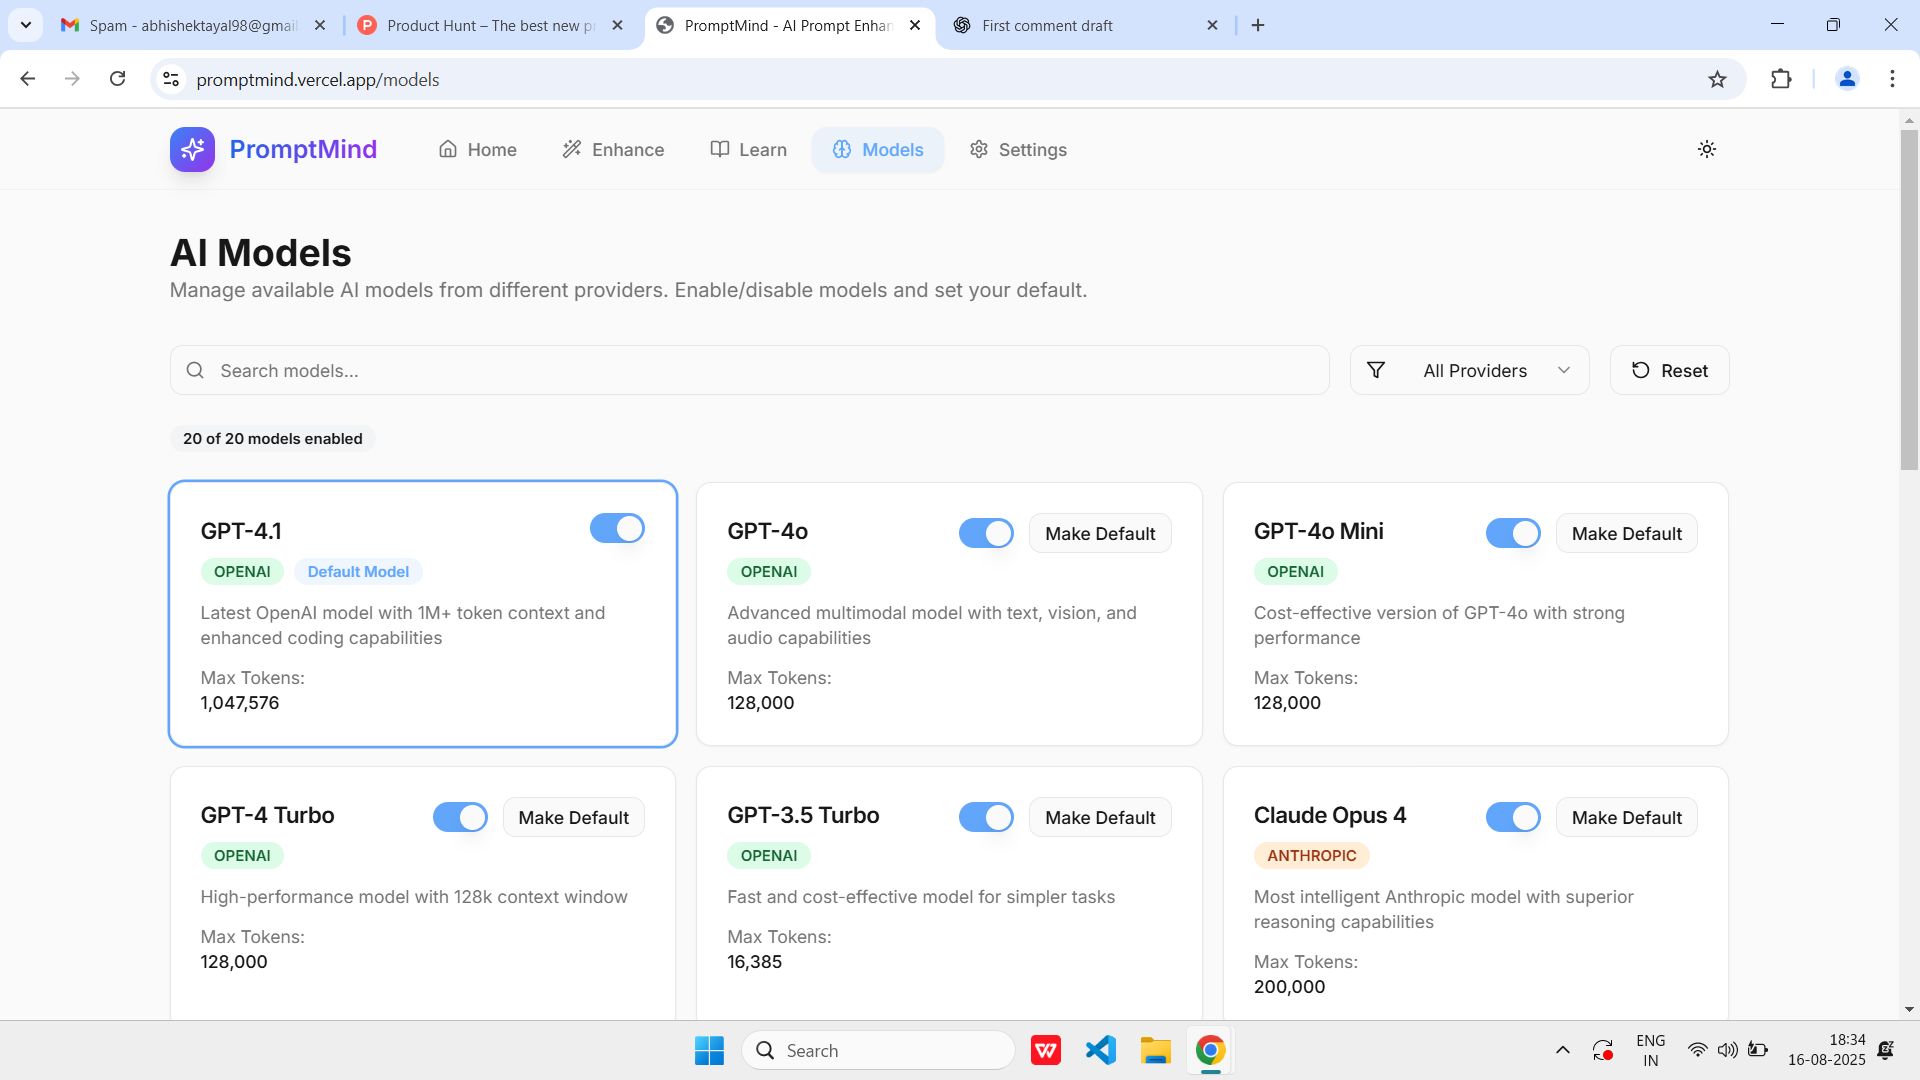1920x1080 pixels.
Task: Open the notifications bell in tray
Action: pos(1886,1050)
